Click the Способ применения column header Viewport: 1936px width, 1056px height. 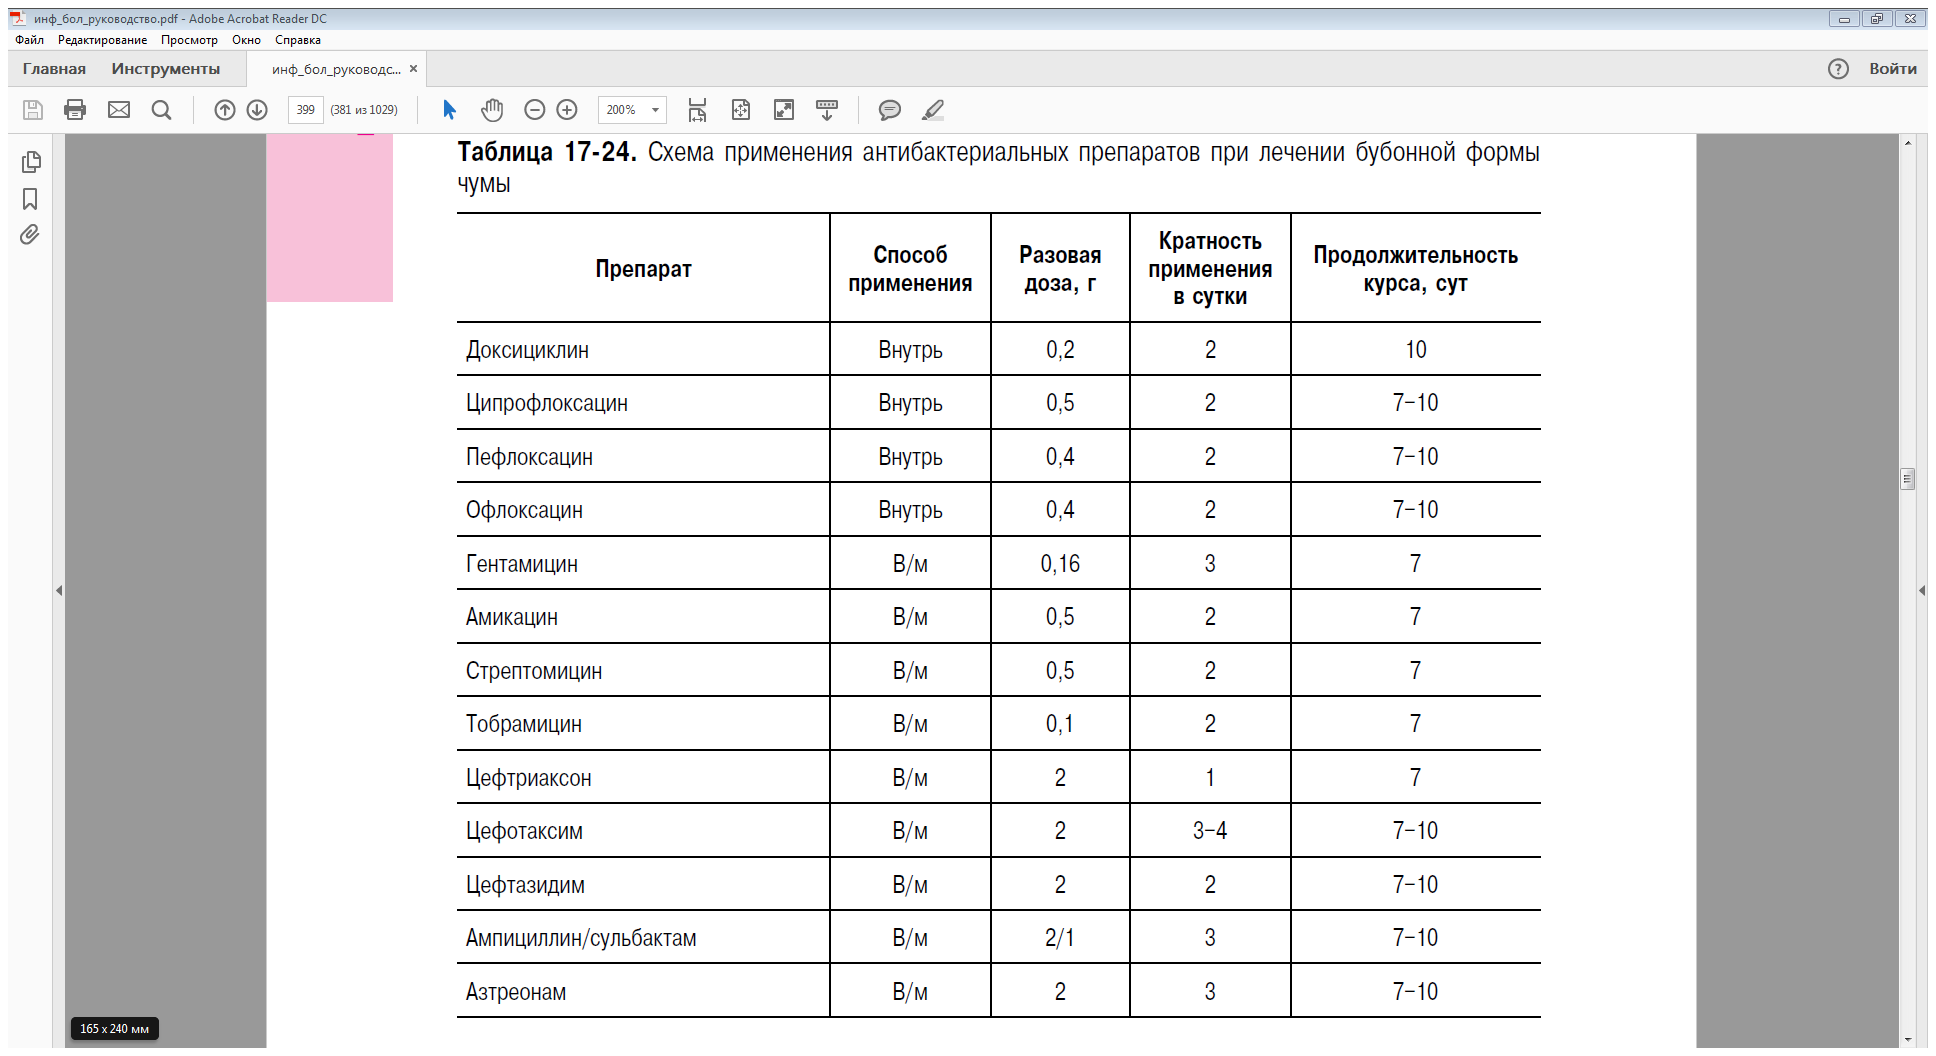[x=910, y=269]
